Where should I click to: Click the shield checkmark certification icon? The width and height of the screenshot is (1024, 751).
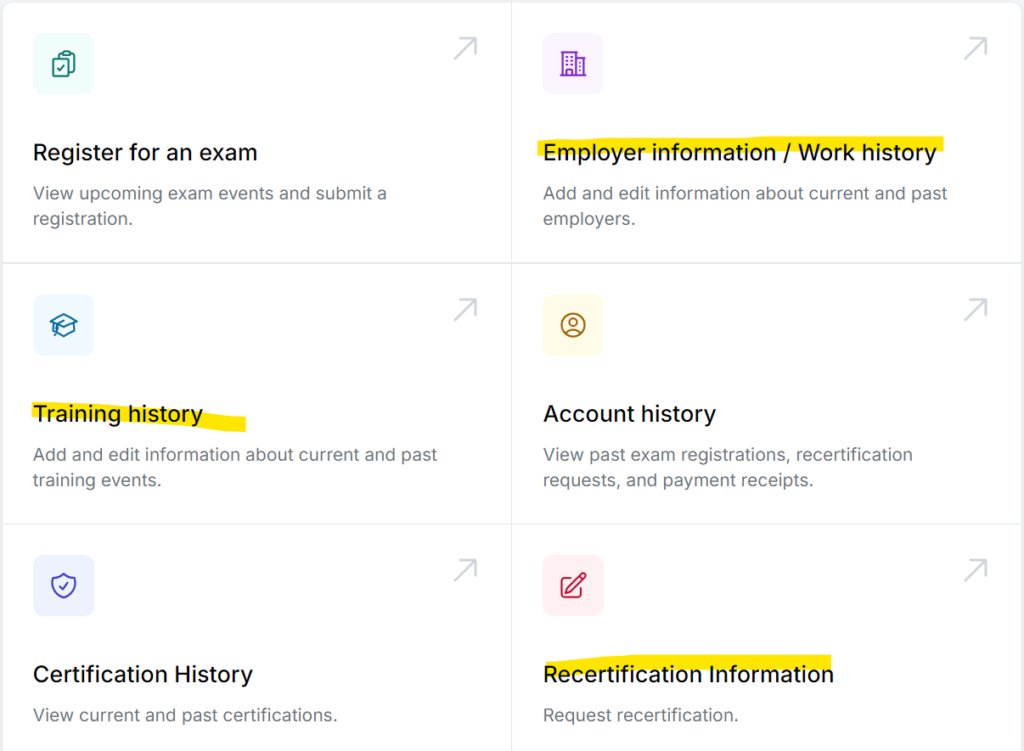(63, 585)
